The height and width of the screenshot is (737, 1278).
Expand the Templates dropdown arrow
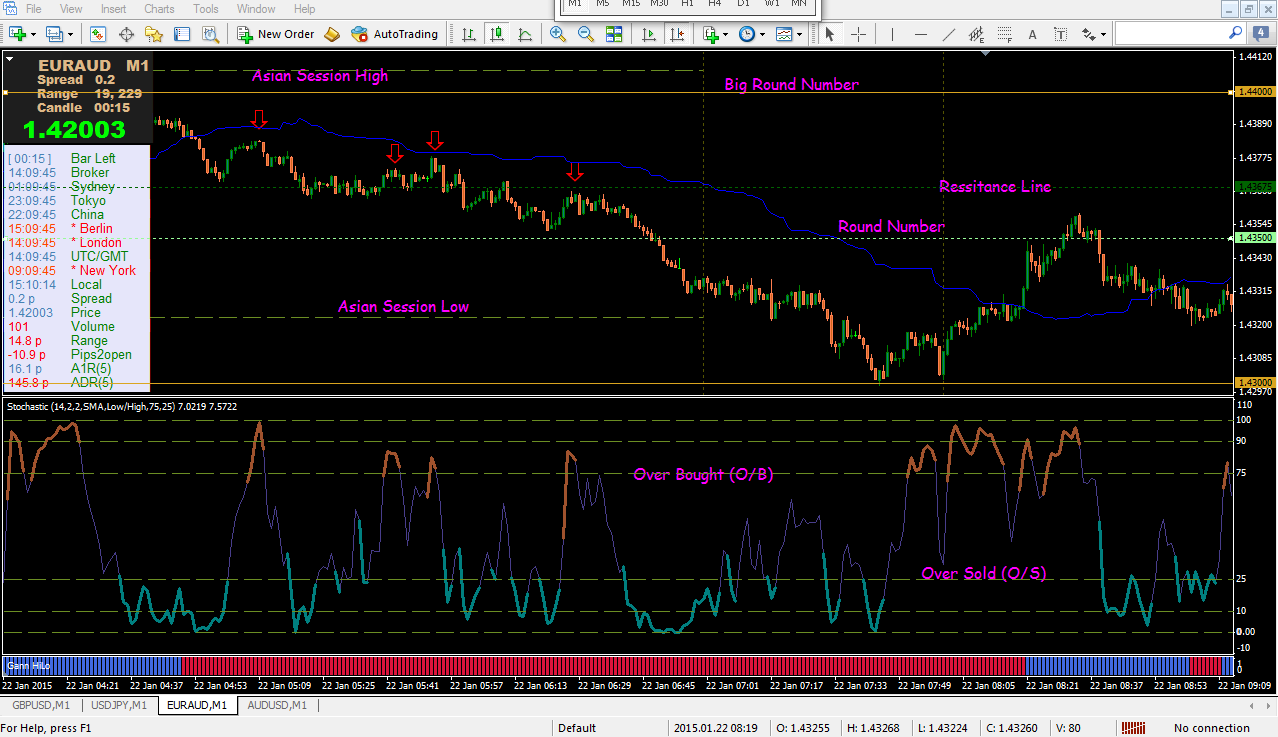[800, 34]
